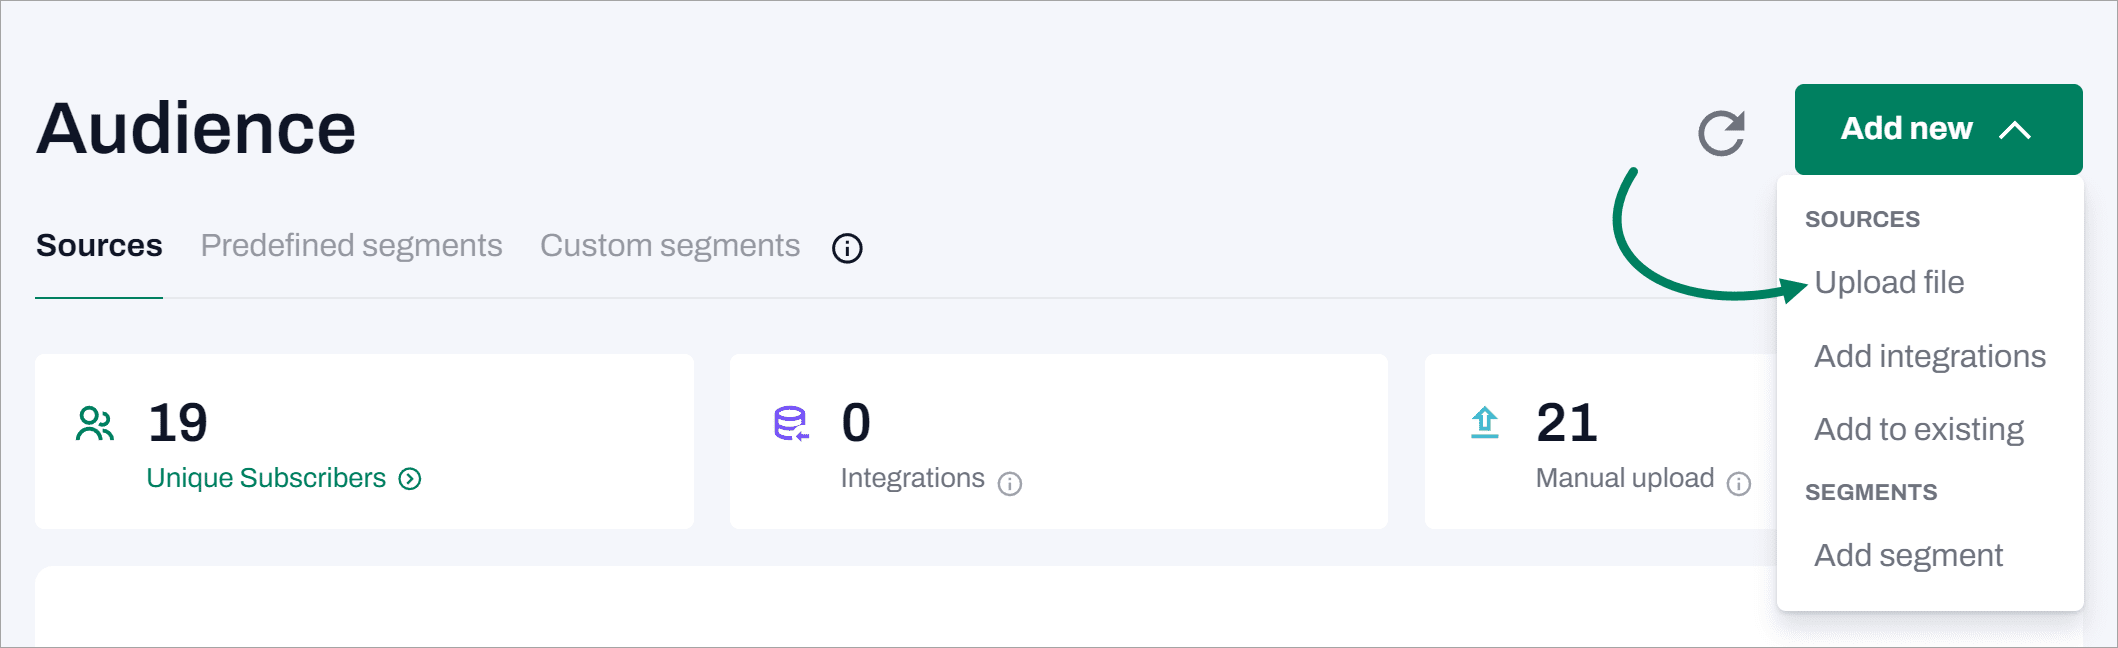Open the Unique Subscribers link
Image resolution: width=2118 pixels, height=648 pixels.
266,479
